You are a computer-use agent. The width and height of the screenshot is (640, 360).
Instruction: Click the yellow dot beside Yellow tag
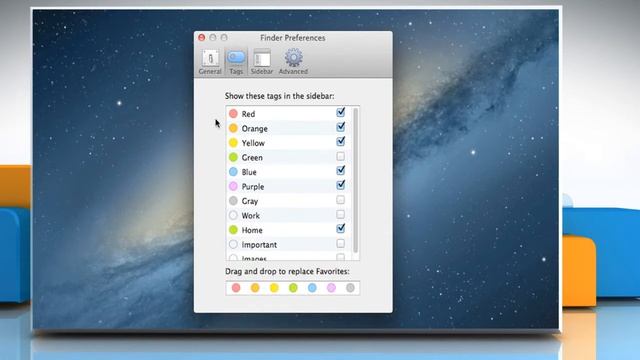tap(233, 143)
